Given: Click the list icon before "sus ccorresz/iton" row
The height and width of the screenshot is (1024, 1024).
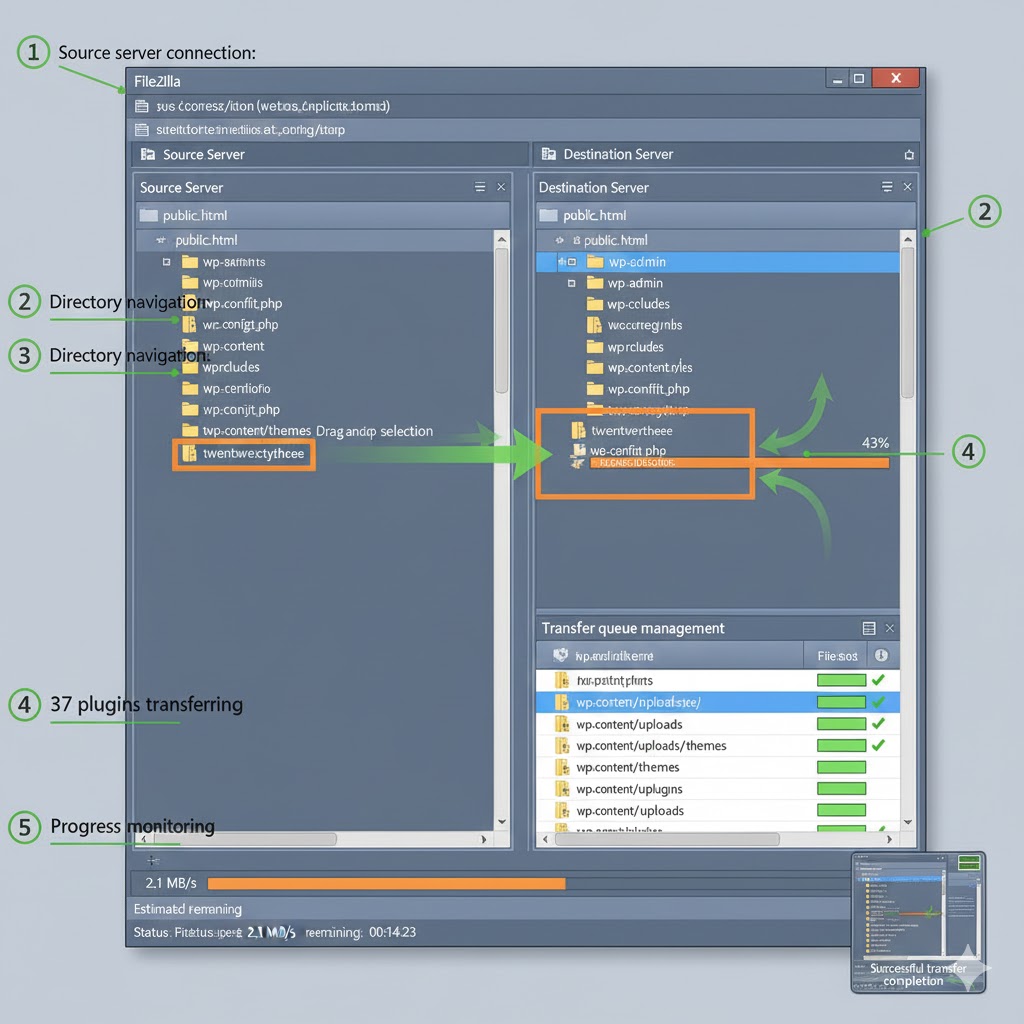Looking at the screenshot, I should pyautogui.click(x=141, y=106).
